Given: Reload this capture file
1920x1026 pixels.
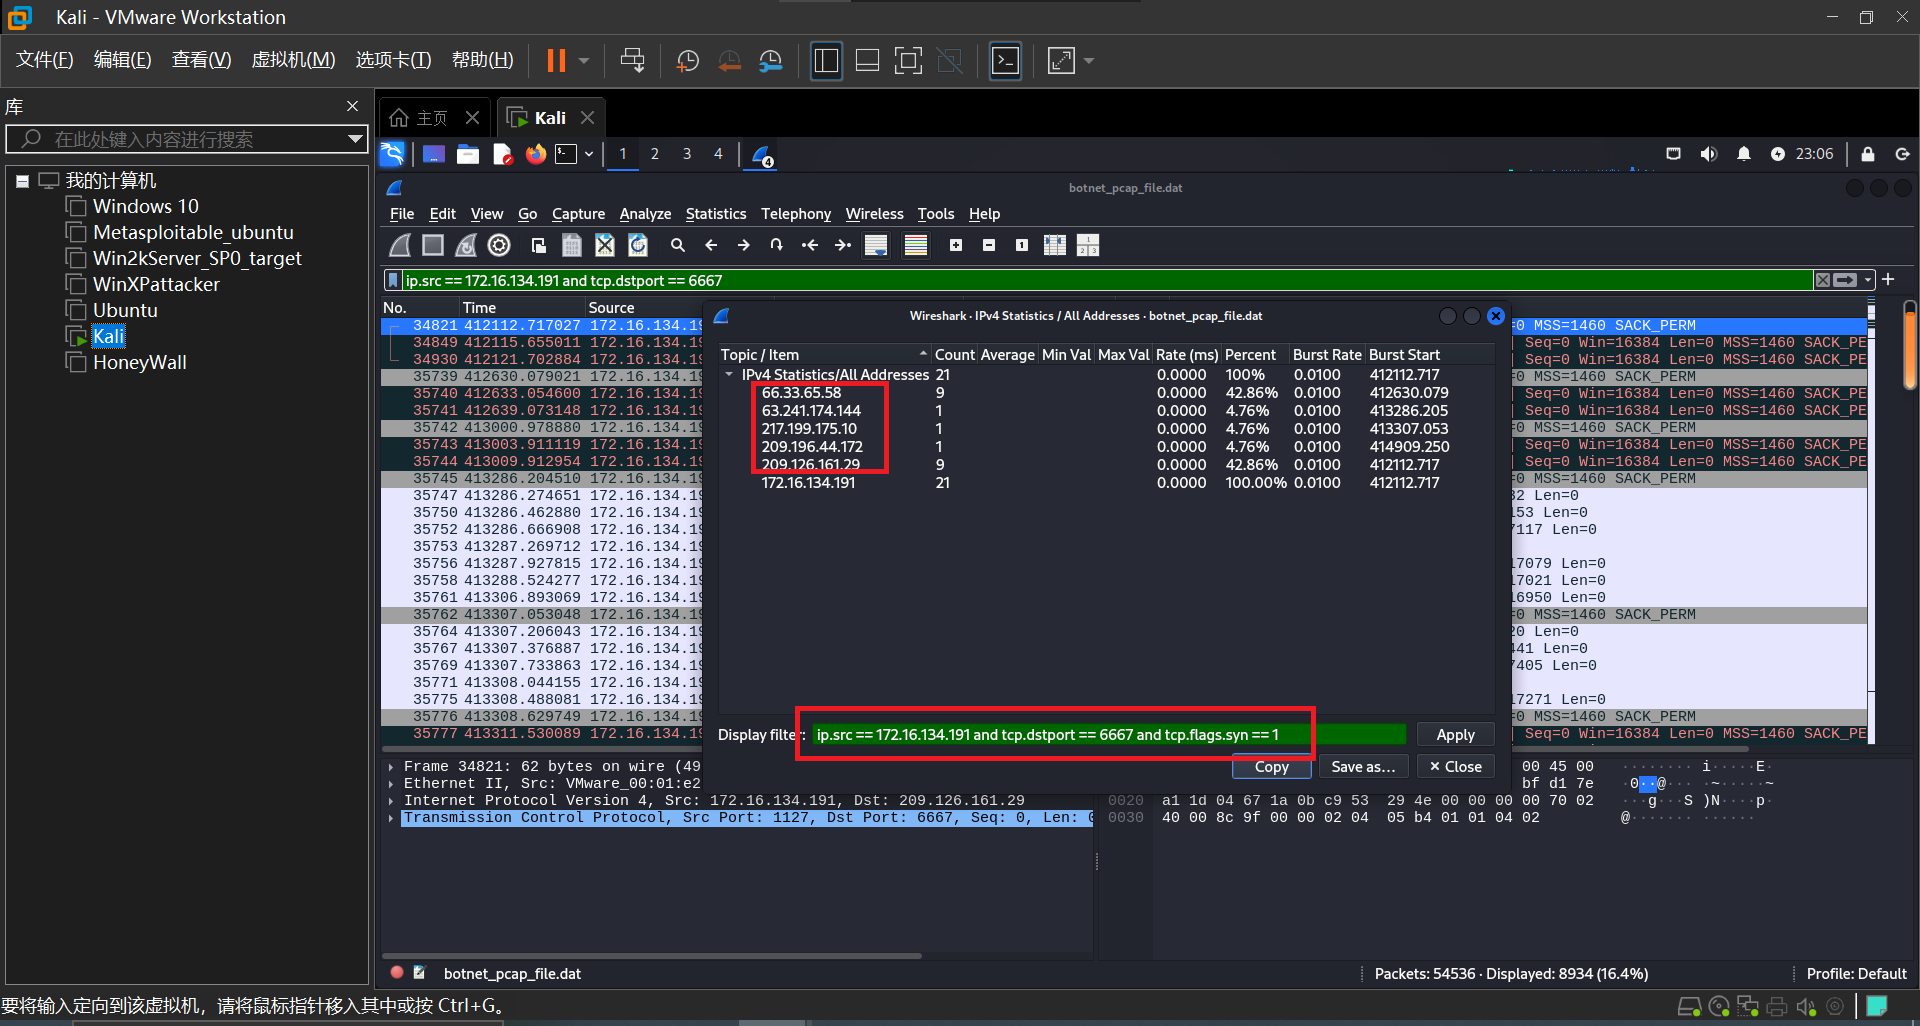Looking at the screenshot, I should coord(638,245).
